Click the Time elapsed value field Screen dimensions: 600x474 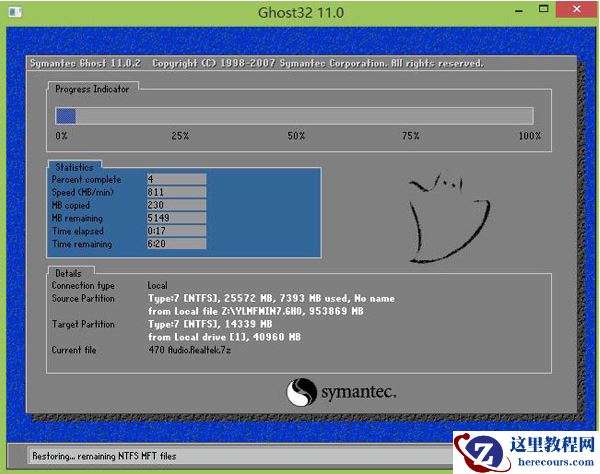point(176,231)
